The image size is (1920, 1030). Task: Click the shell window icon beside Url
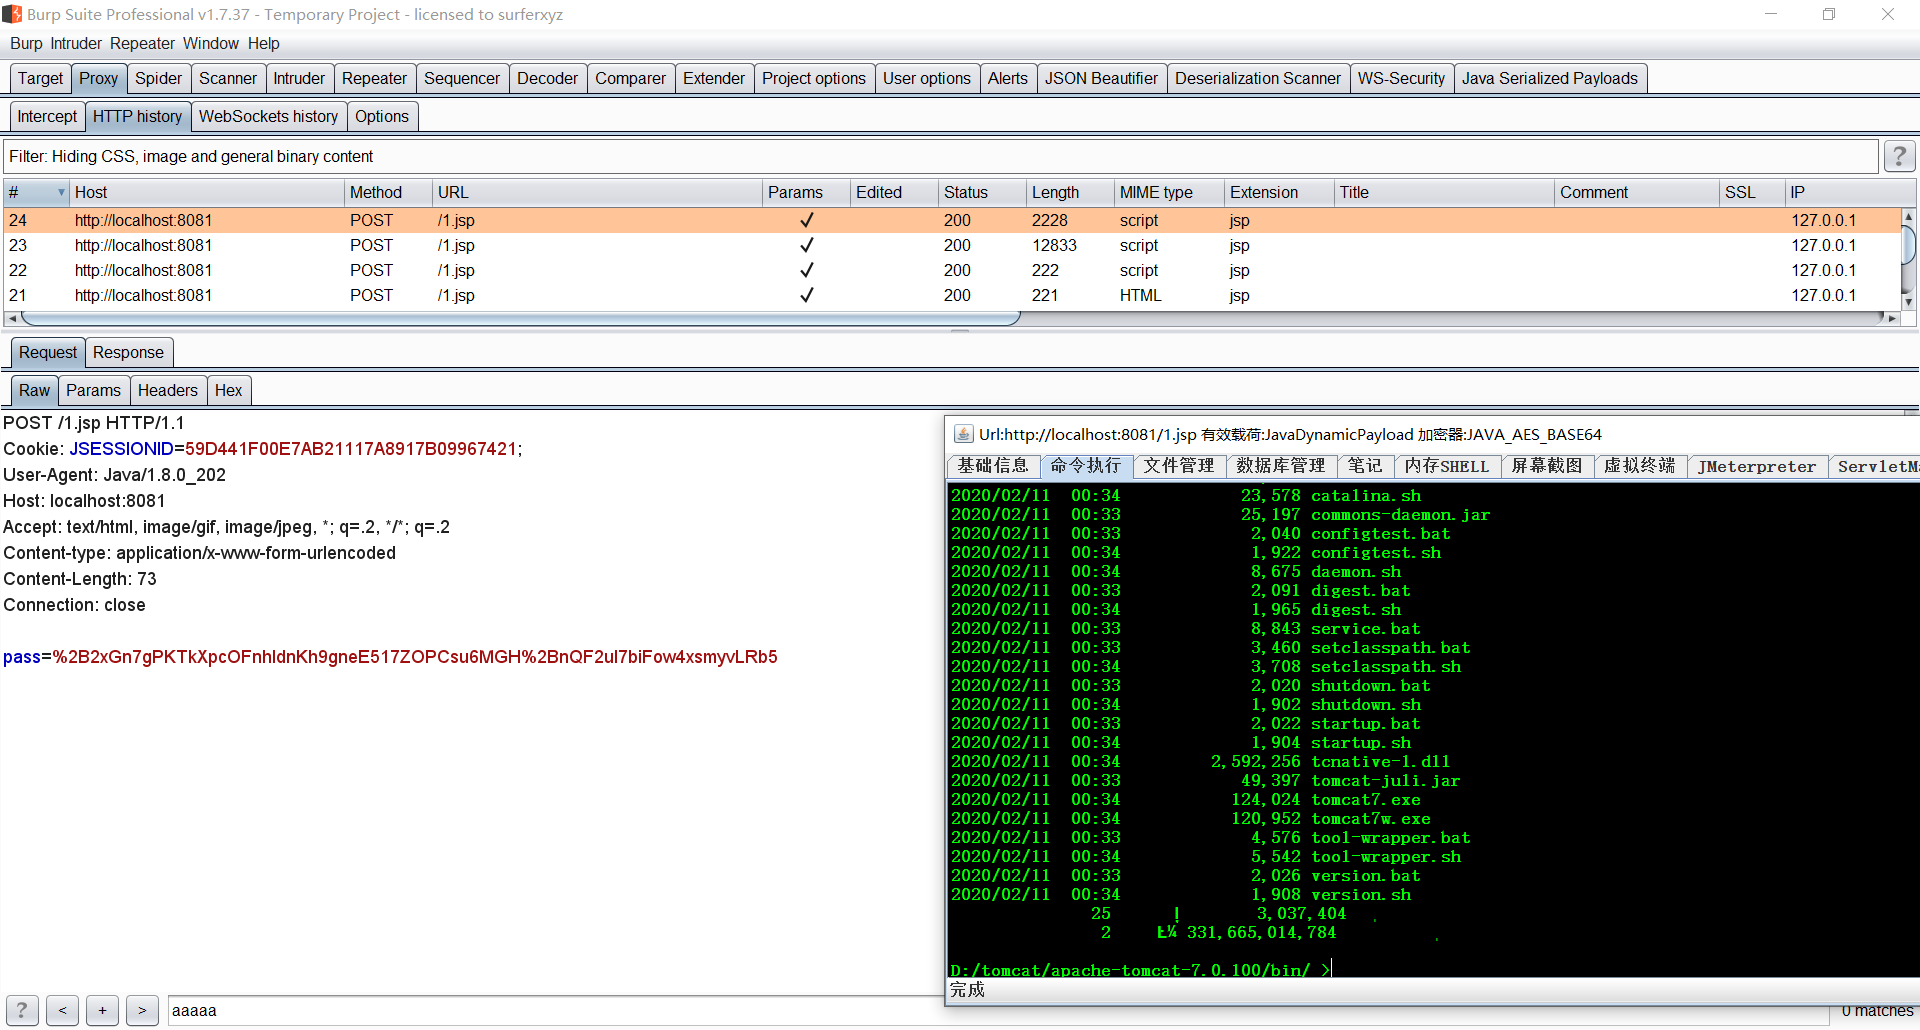point(963,434)
